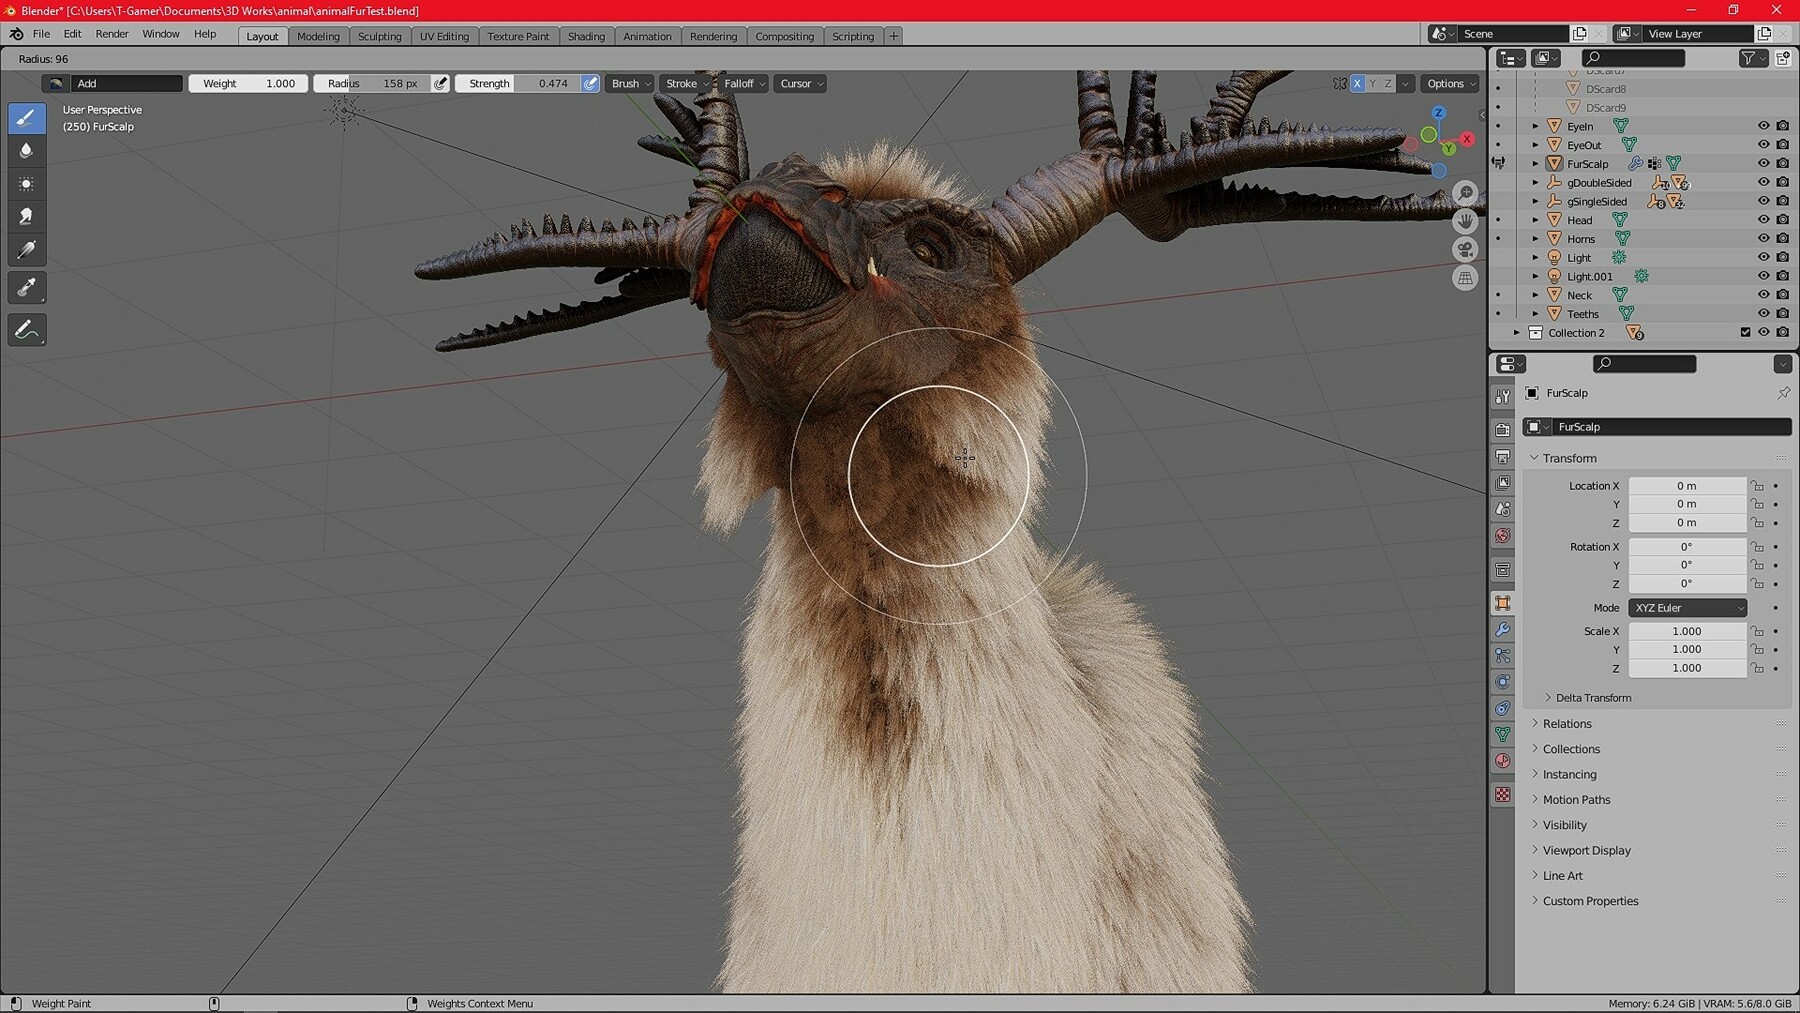
Task: Toggle Location X lock icon
Action: pyautogui.click(x=1757, y=486)
